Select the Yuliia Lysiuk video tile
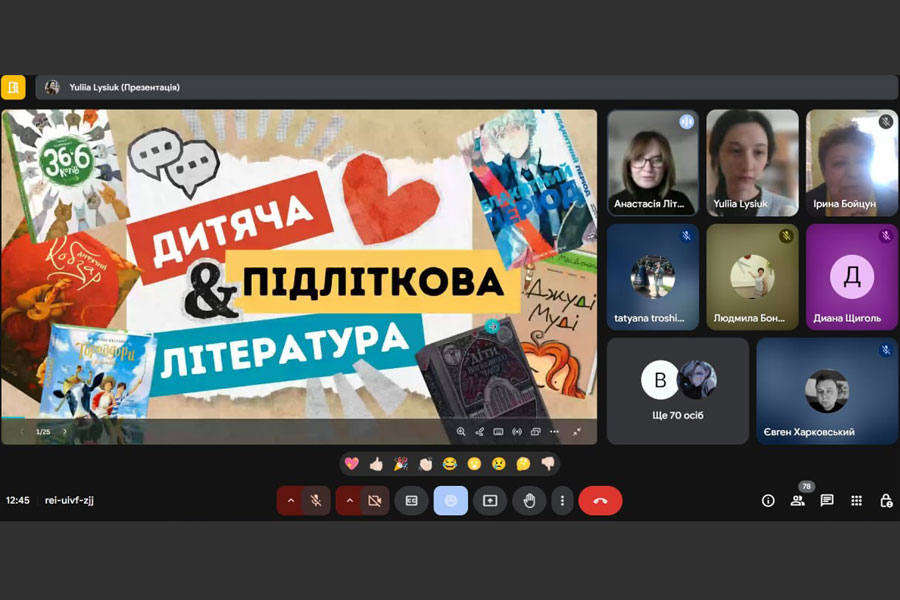The height and width of the screenshot is (600, 900). tap(752, 163)
